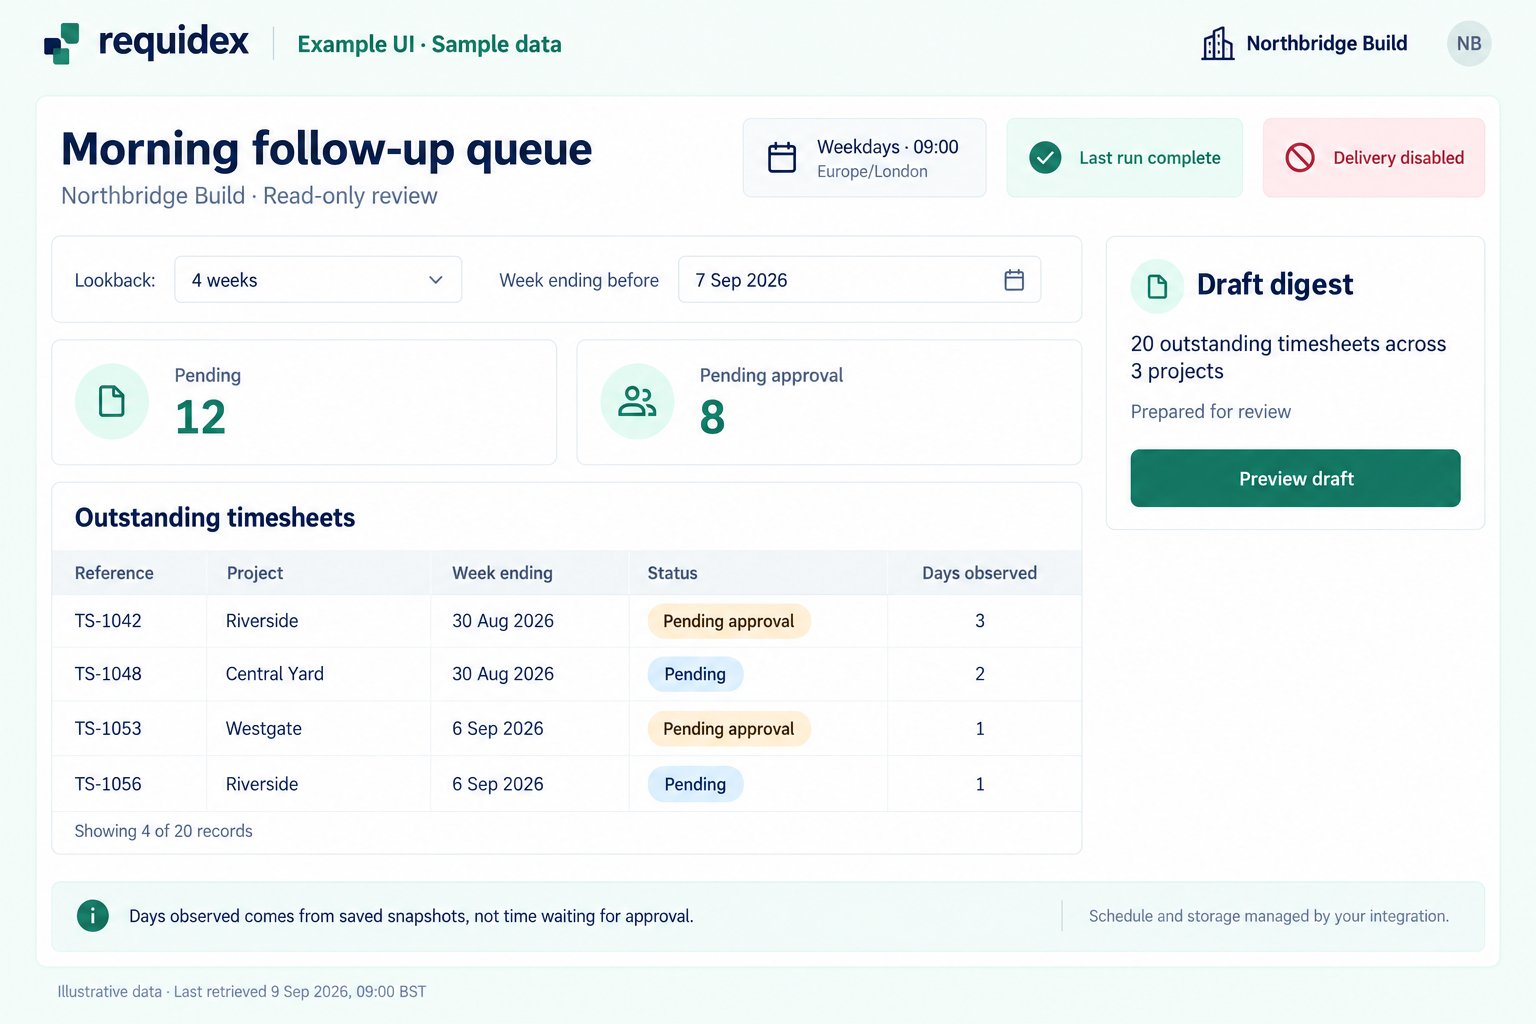This screenshot has width=1536, height=1024.
Task: Click the Pending pill for TS-1048
Action: [695, 674]
